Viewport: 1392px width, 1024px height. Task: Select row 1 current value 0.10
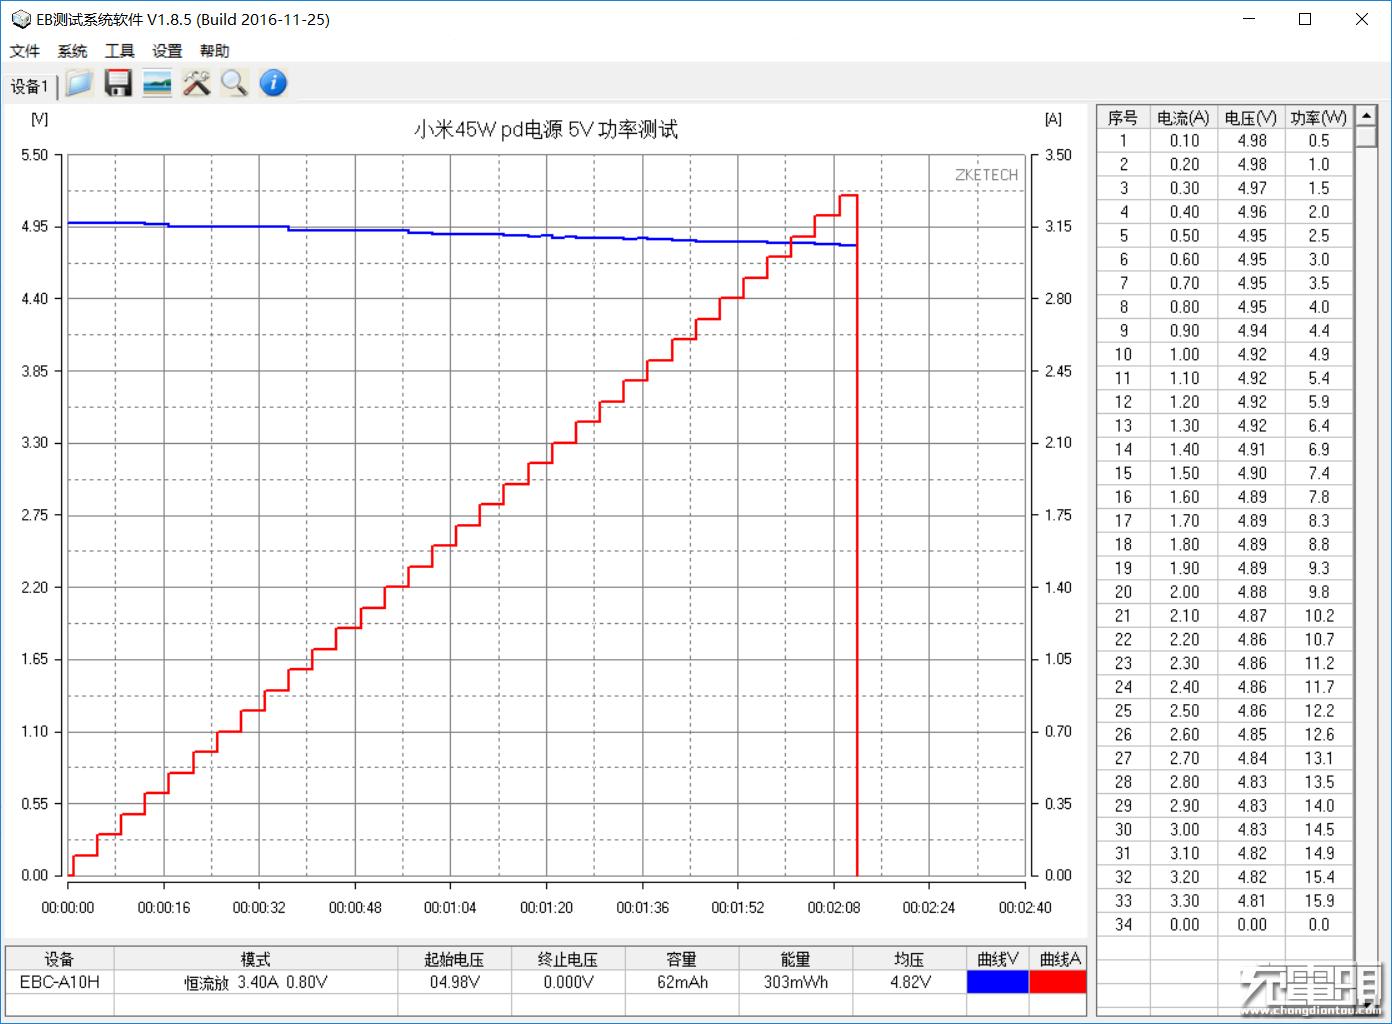pyautogui.click(x=1184, y=141)
